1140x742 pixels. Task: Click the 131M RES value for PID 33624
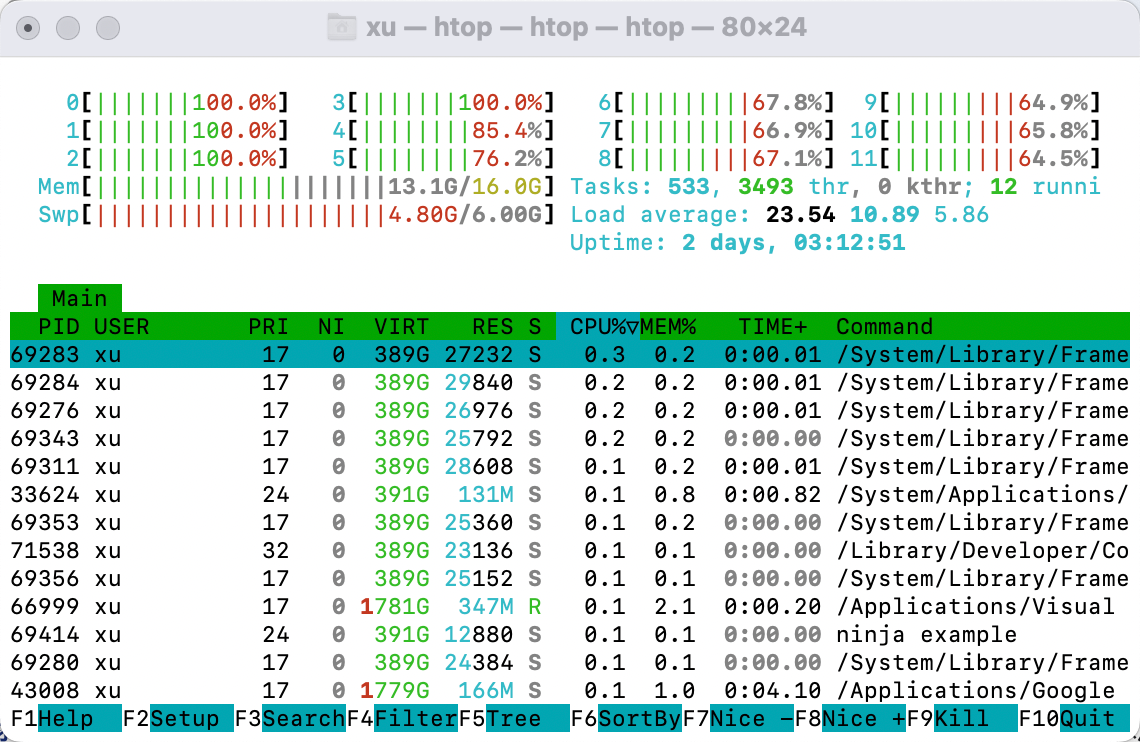[x=486, y=494]
